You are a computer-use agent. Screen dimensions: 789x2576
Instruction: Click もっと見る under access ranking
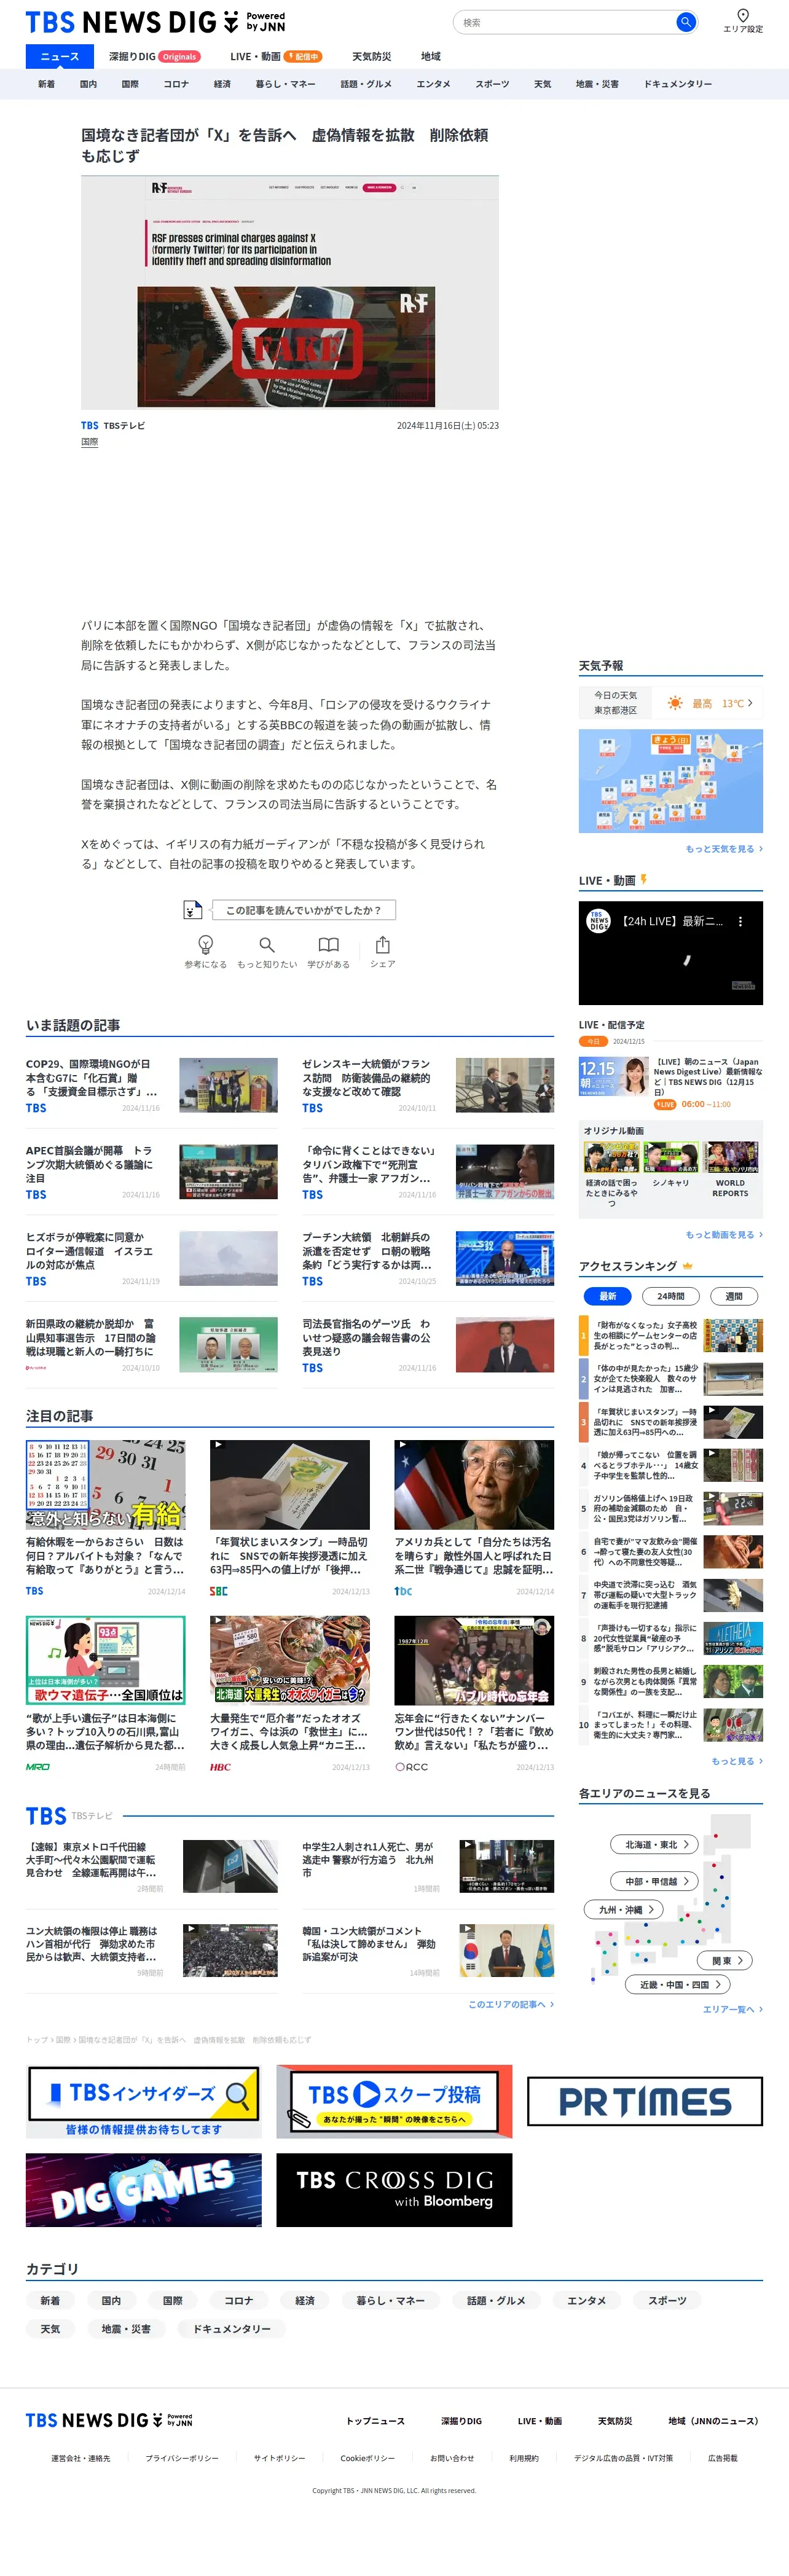(x=737, y=1761)
